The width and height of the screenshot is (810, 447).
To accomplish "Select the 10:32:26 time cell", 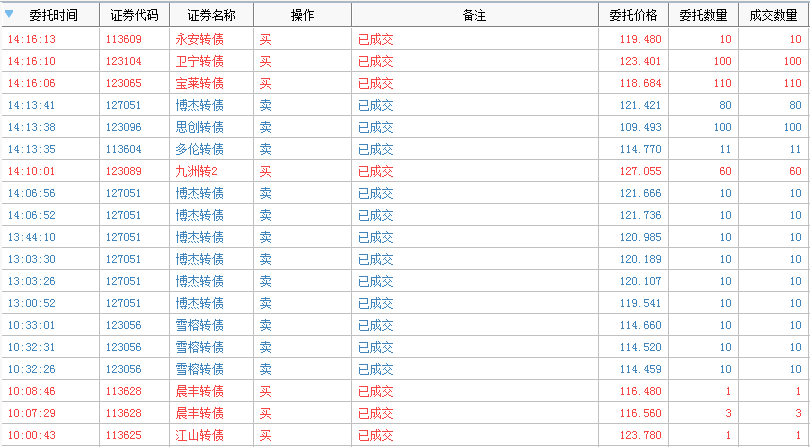I will click(32, 369).
